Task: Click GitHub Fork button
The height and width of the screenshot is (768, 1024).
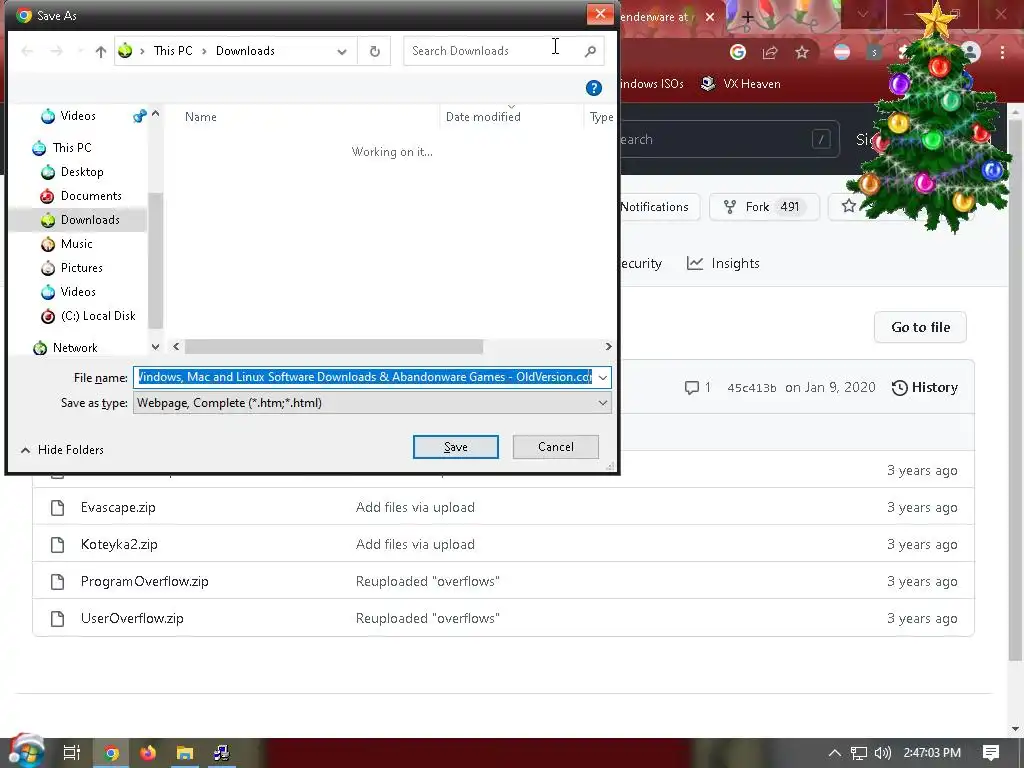Action: (x=764, y=207)
